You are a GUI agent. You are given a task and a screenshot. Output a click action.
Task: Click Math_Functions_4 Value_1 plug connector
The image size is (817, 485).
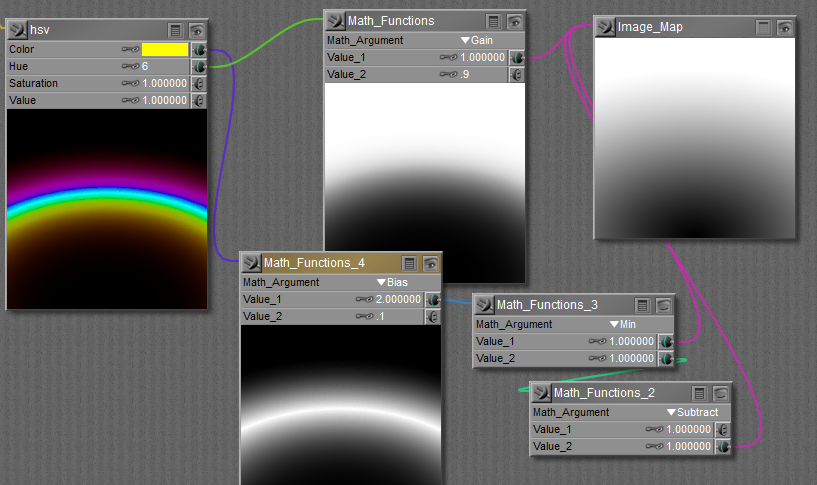pos(432,300)
